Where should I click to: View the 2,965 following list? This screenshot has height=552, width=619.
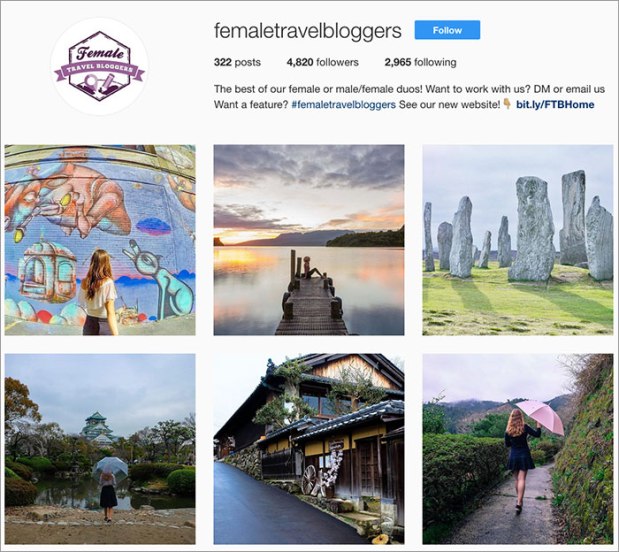coord(420,62)
